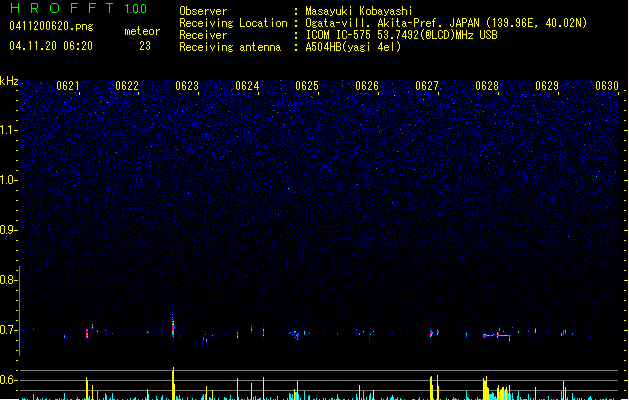
Task: Click the long horizontal echo at 0628
Action: click(497, 335)
